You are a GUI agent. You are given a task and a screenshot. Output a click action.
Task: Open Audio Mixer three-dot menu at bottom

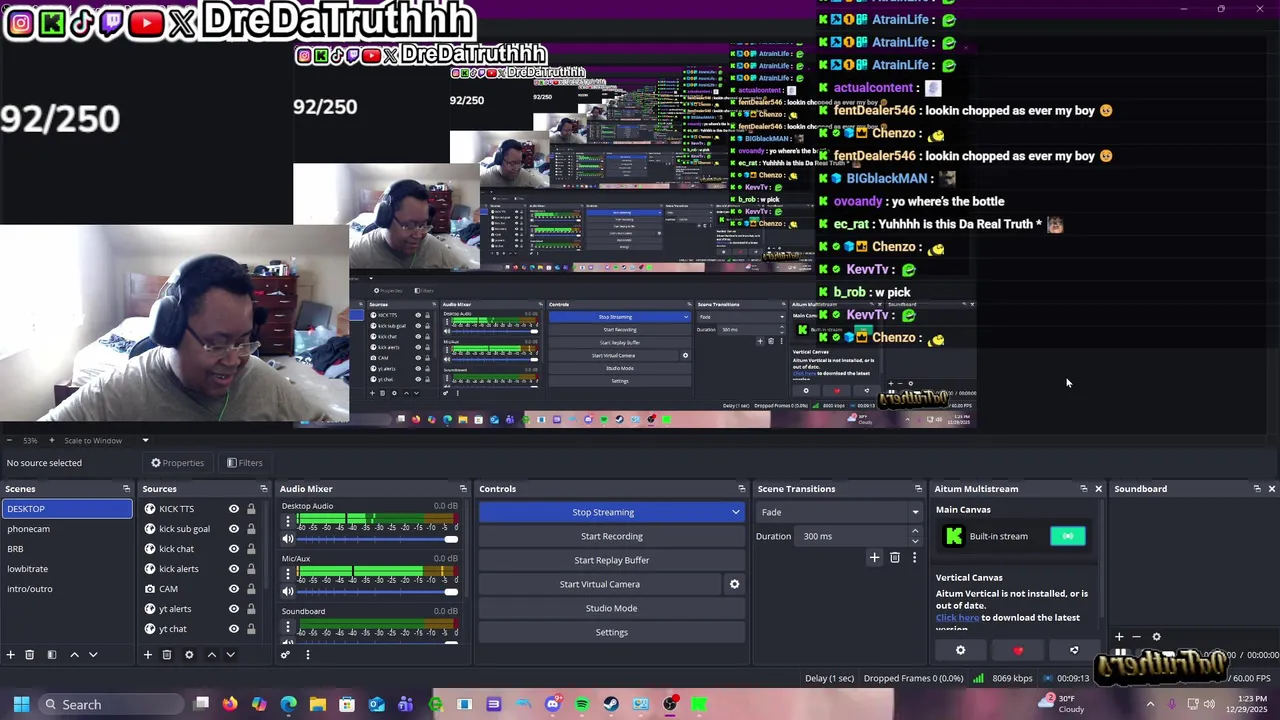(308, 655)
